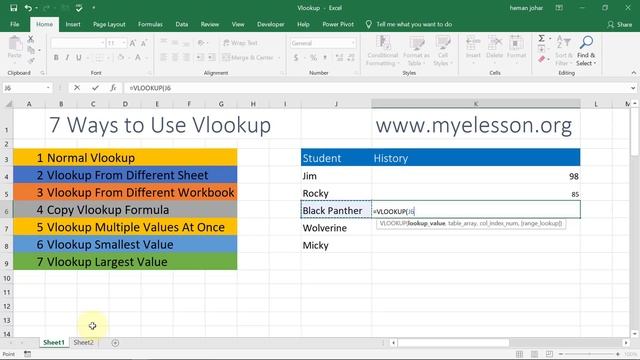Switch to Normal view icon in status bar
This screenshot has width=640, height=360.
pos(519,354)
